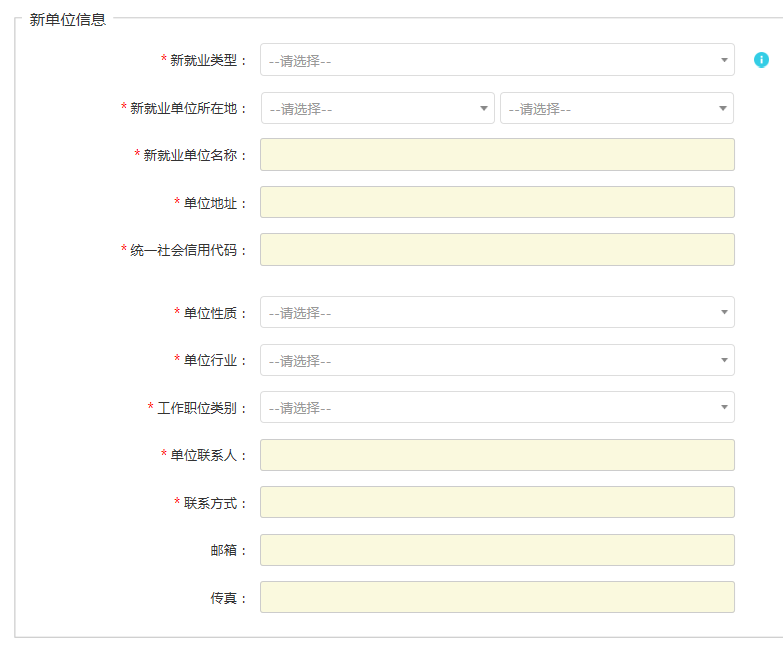Focus the 传真 input field
Screen dimensions: 783x656
click(497, 597)
